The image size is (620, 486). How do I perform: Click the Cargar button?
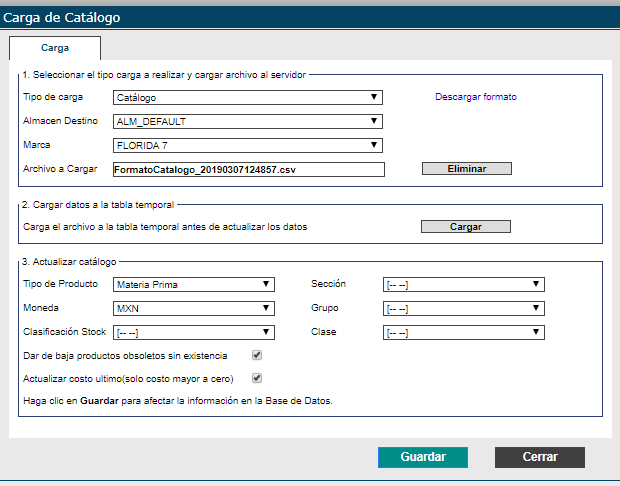tap(465, 227)
